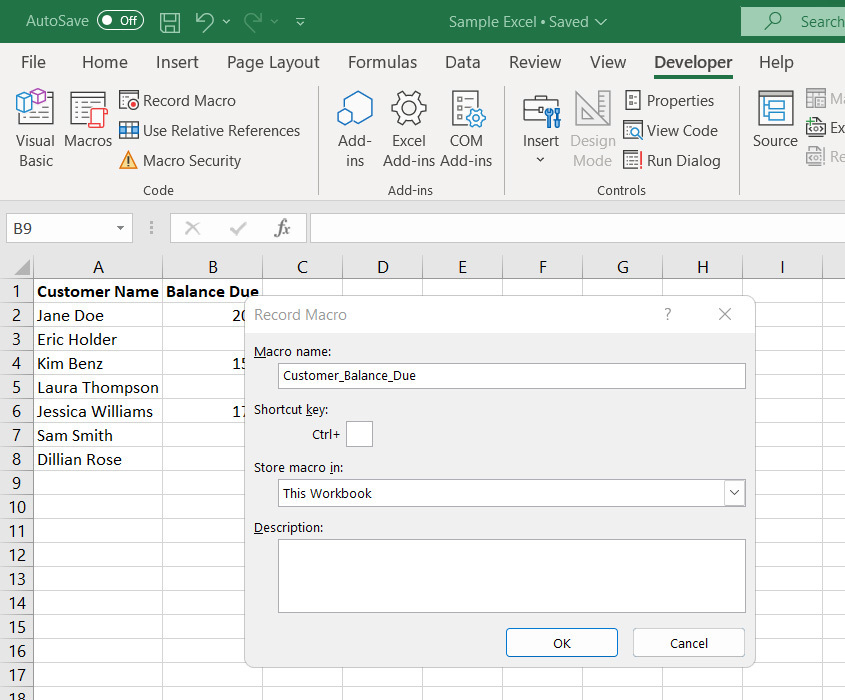Screen dimensions: 845x700
Task: Confirm macro recording with OK
Action: [561, 642]
